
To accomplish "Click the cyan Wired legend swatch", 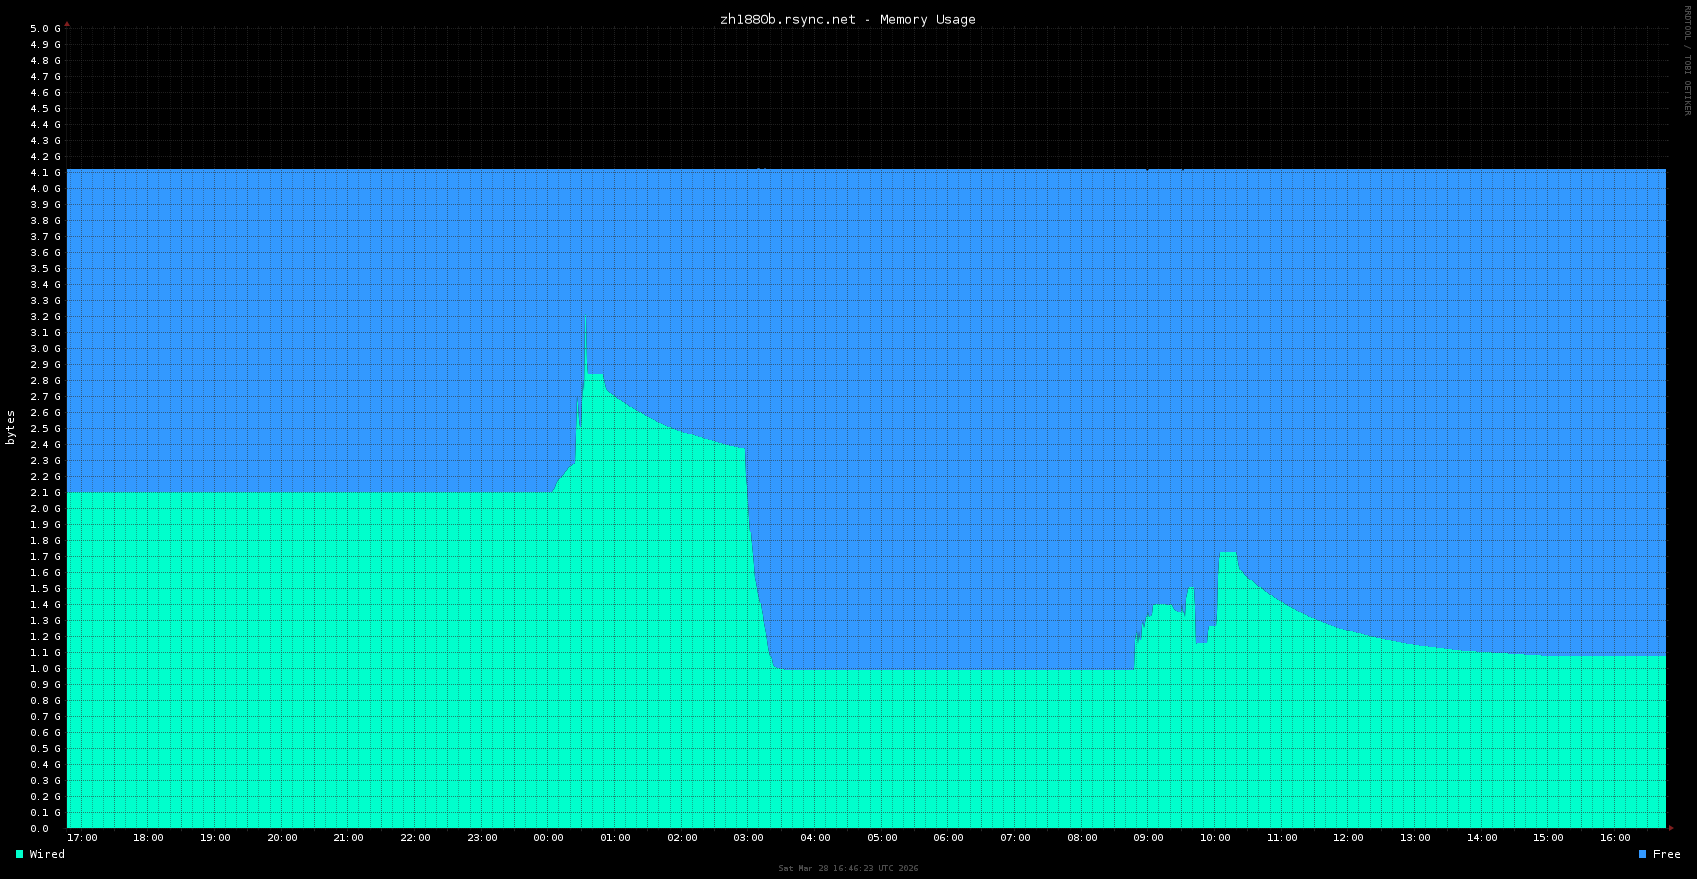I will coord(20,854).
